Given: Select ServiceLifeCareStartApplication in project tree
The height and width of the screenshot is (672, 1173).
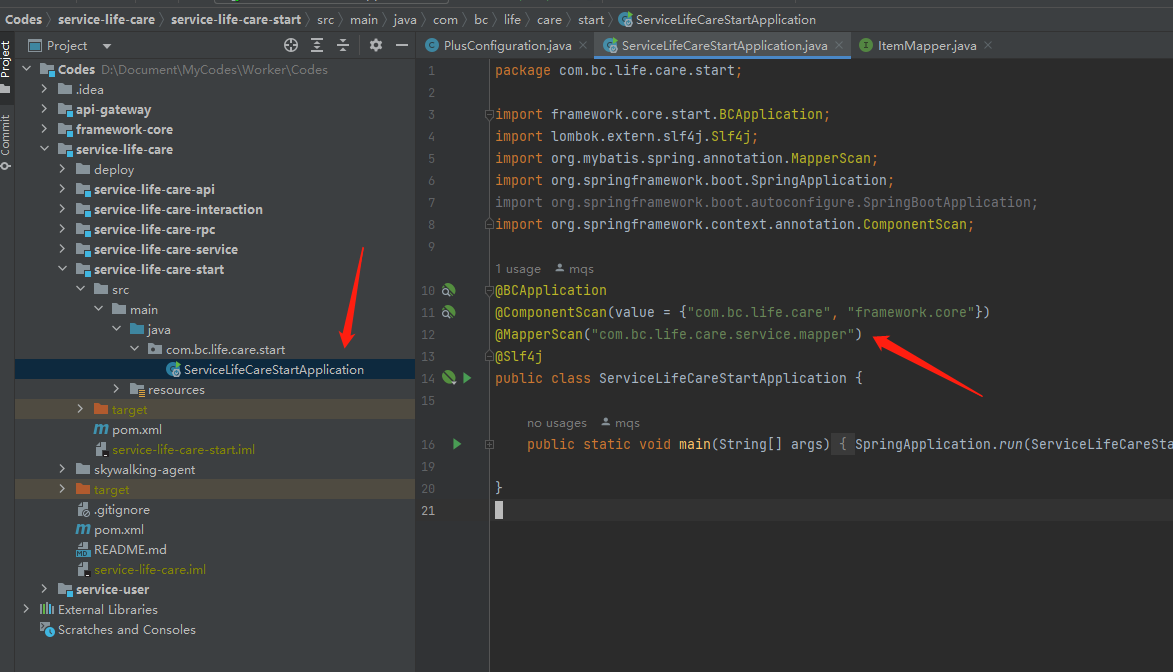Looking at the screenshot, I should point(215,370).
